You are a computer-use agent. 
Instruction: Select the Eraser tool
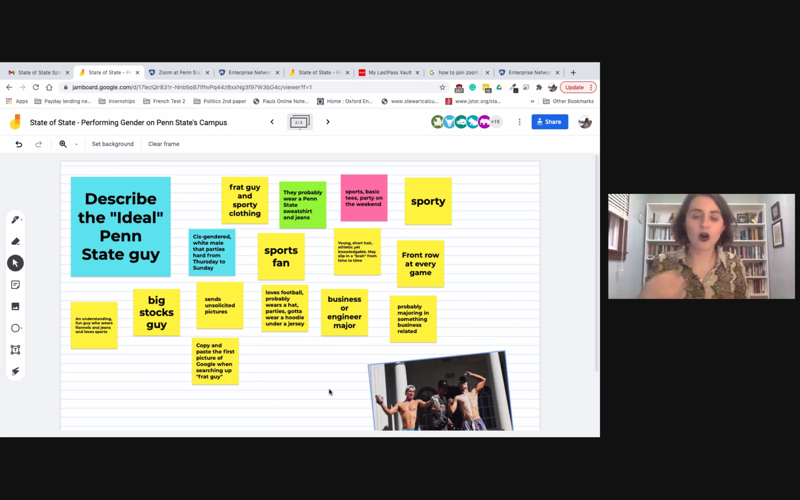(15, 241)
